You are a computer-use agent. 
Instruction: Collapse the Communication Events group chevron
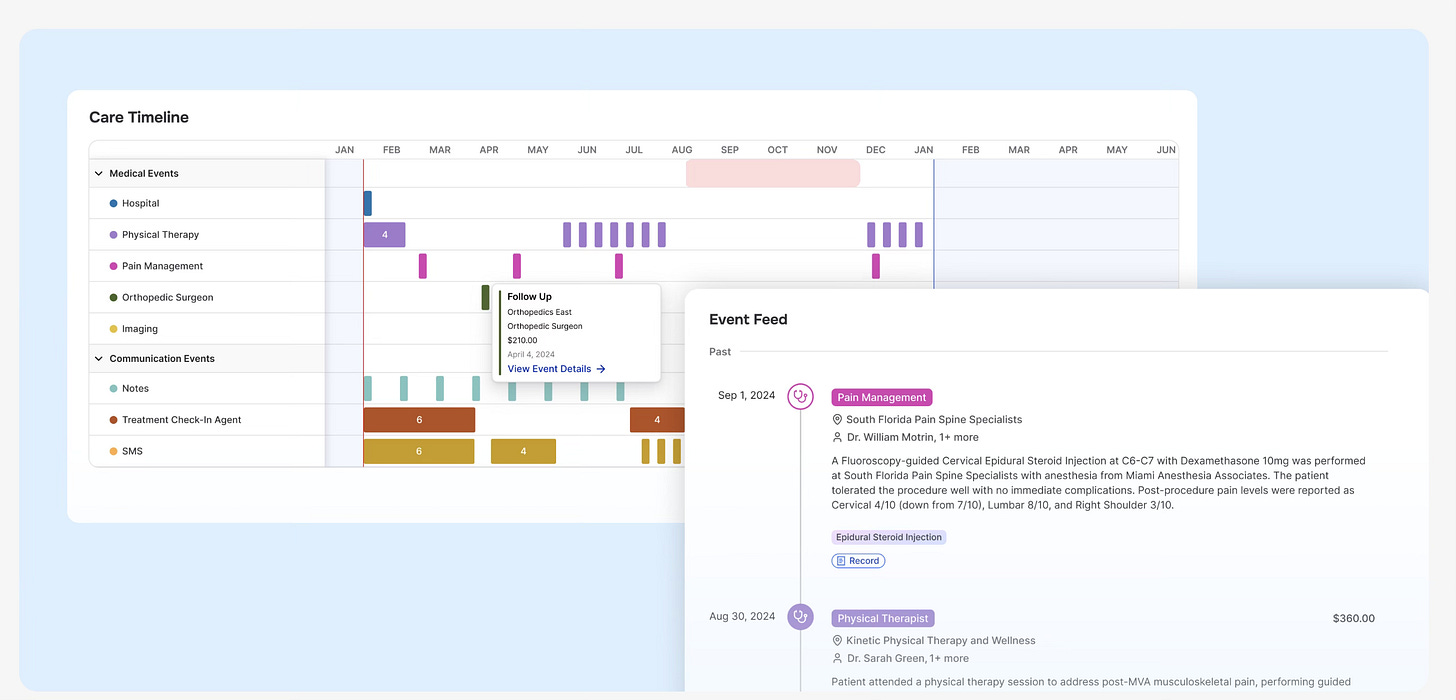pos(98,358)
